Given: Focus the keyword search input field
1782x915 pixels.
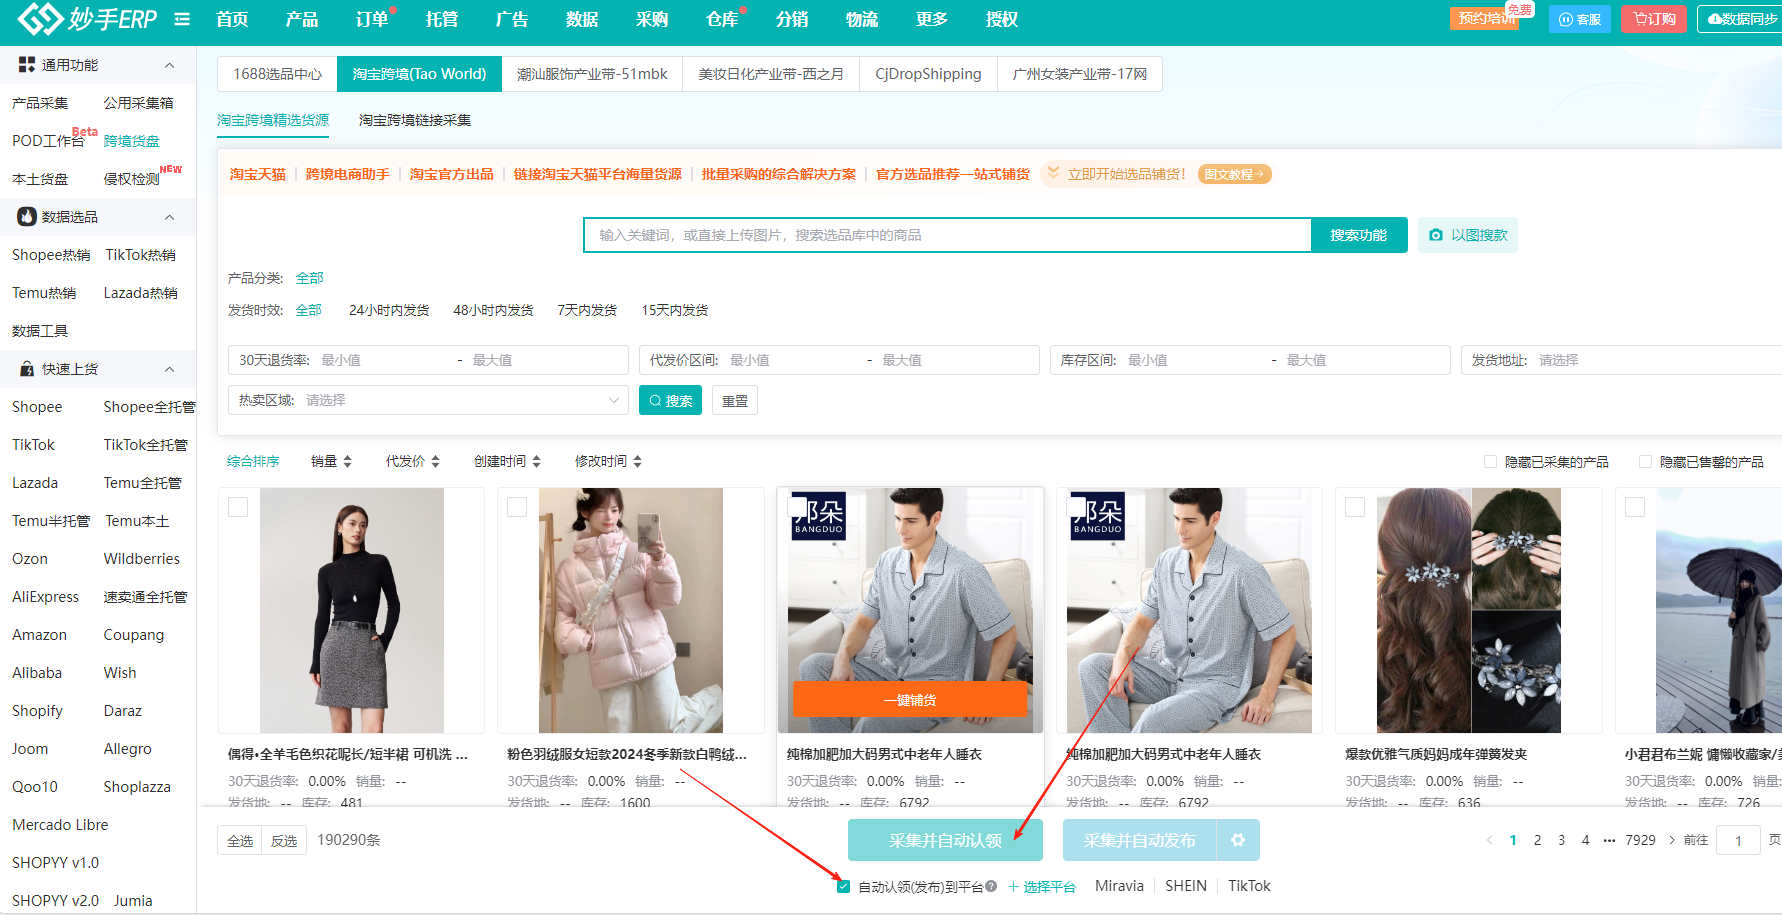Looking at the screenshot, I should pyautogui.click(x=947, y=235).
